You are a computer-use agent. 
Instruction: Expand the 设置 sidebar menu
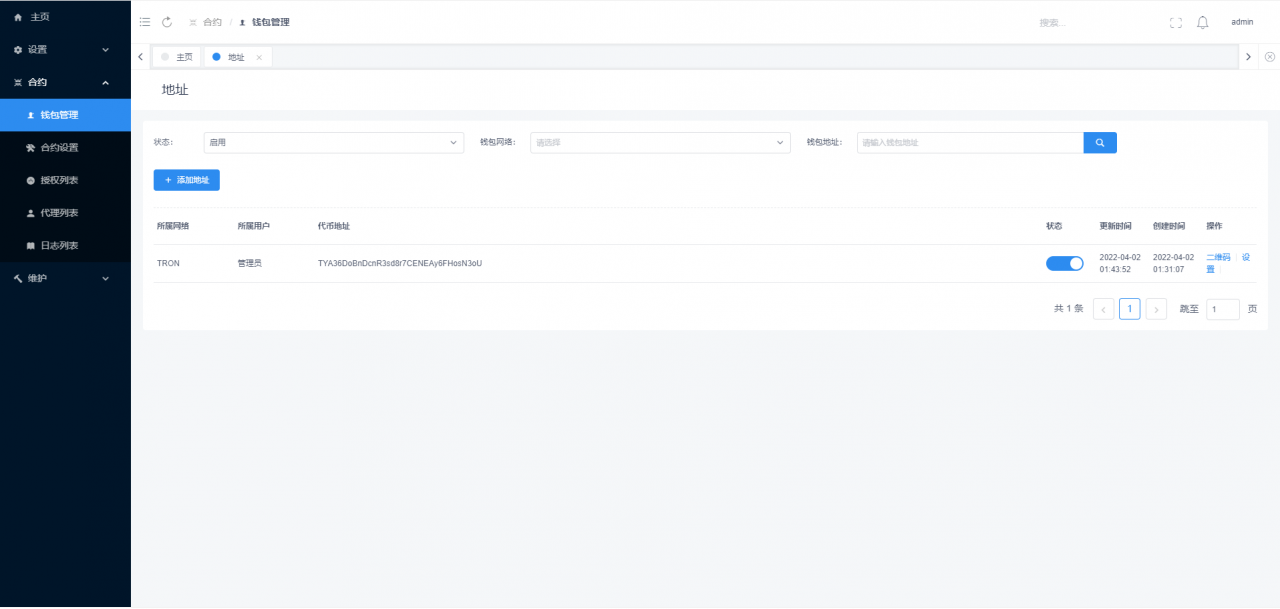pos(65,49)
